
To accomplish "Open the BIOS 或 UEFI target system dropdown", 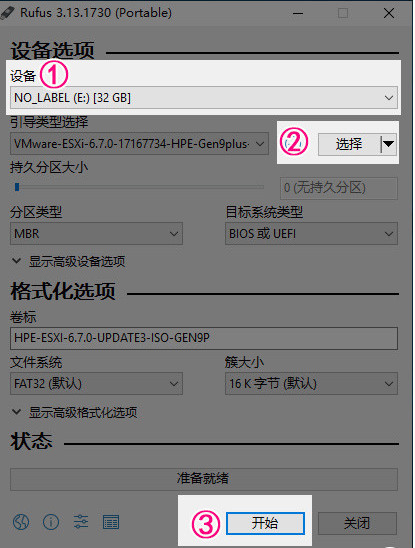I will click(x=312, y=233).
